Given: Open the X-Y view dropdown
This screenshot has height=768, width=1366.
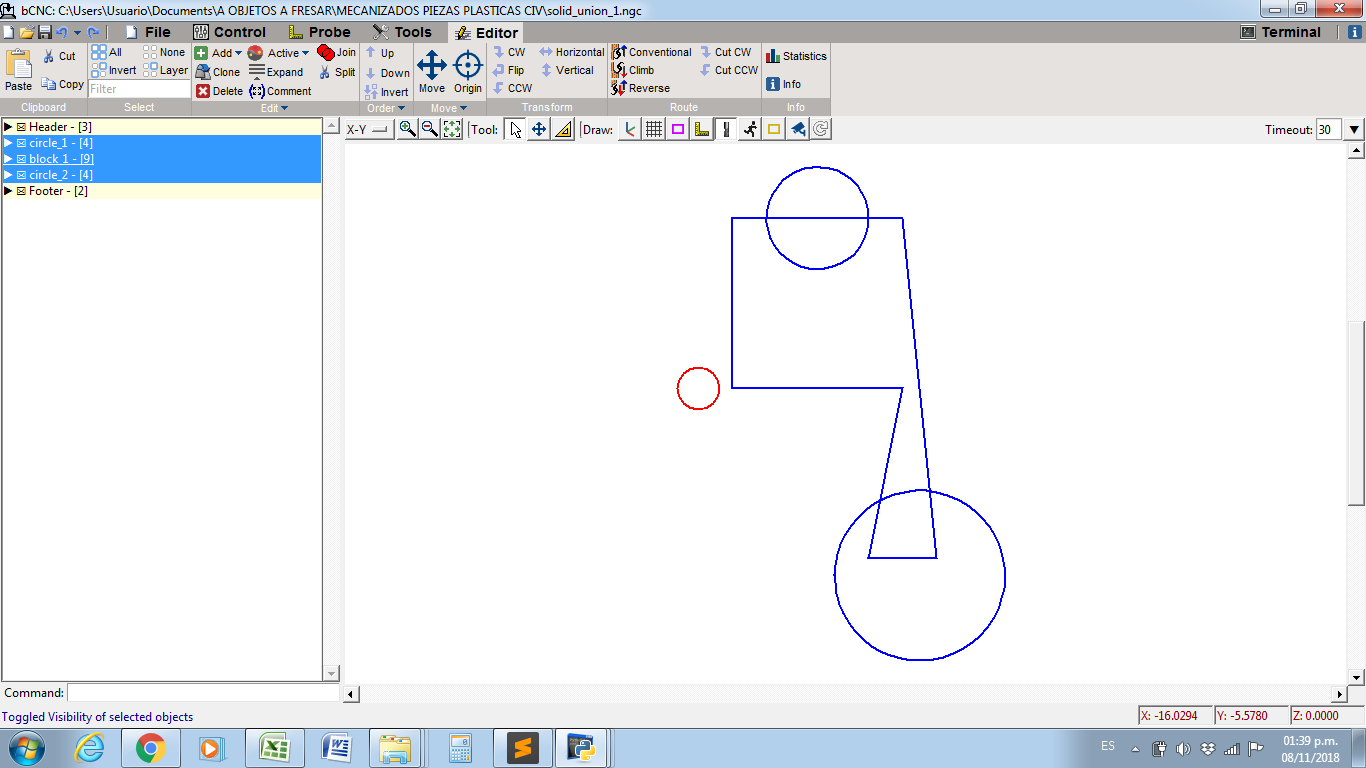Looking at the screenshot, I should (x=369, y=129).
